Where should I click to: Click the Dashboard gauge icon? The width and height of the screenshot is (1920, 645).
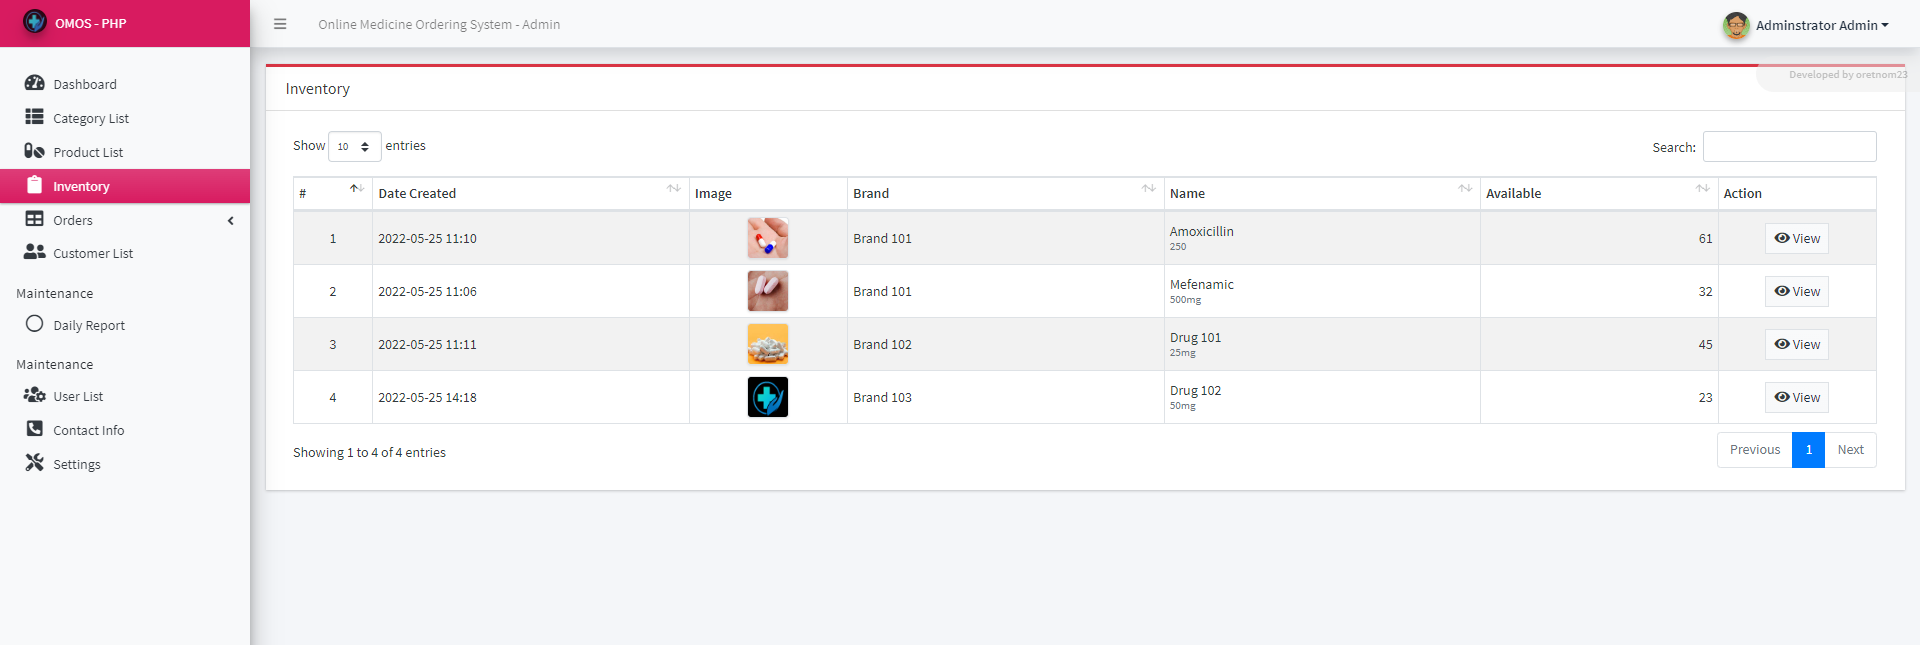click(34, 83)
